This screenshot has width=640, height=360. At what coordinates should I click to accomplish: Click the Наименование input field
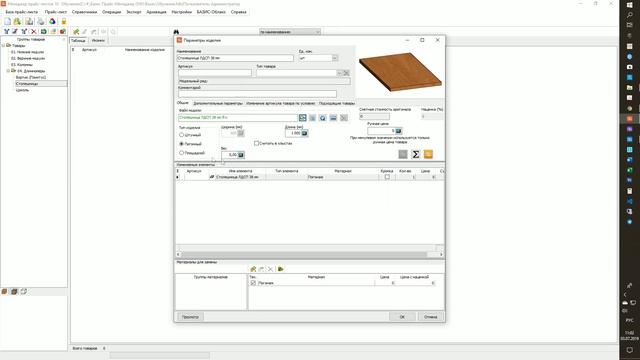click(235, 58)
